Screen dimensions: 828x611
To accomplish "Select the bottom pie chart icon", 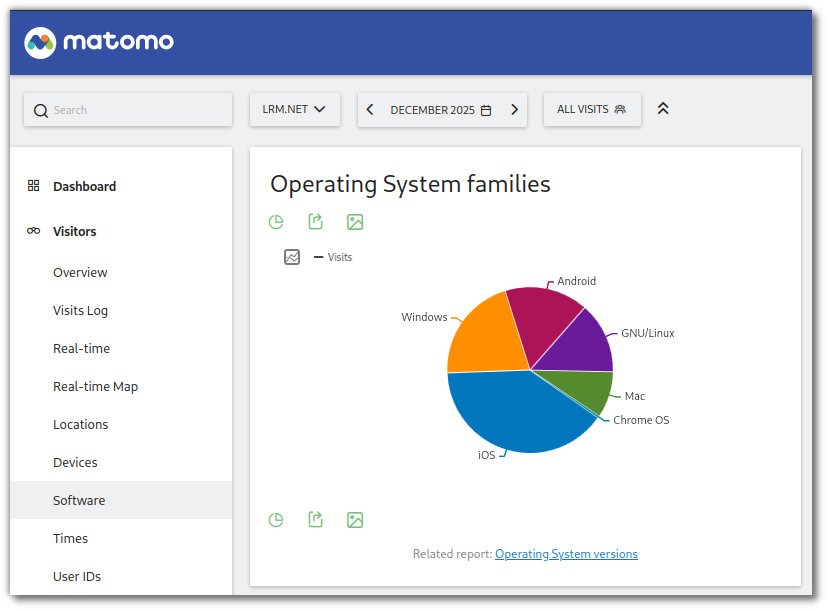I will coord(276,519).
